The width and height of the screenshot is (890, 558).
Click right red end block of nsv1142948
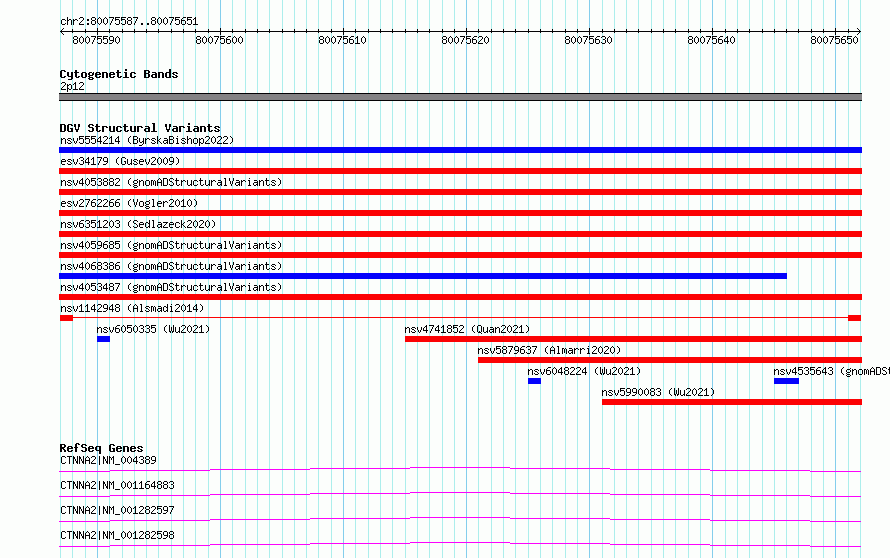tap(854, 318)
